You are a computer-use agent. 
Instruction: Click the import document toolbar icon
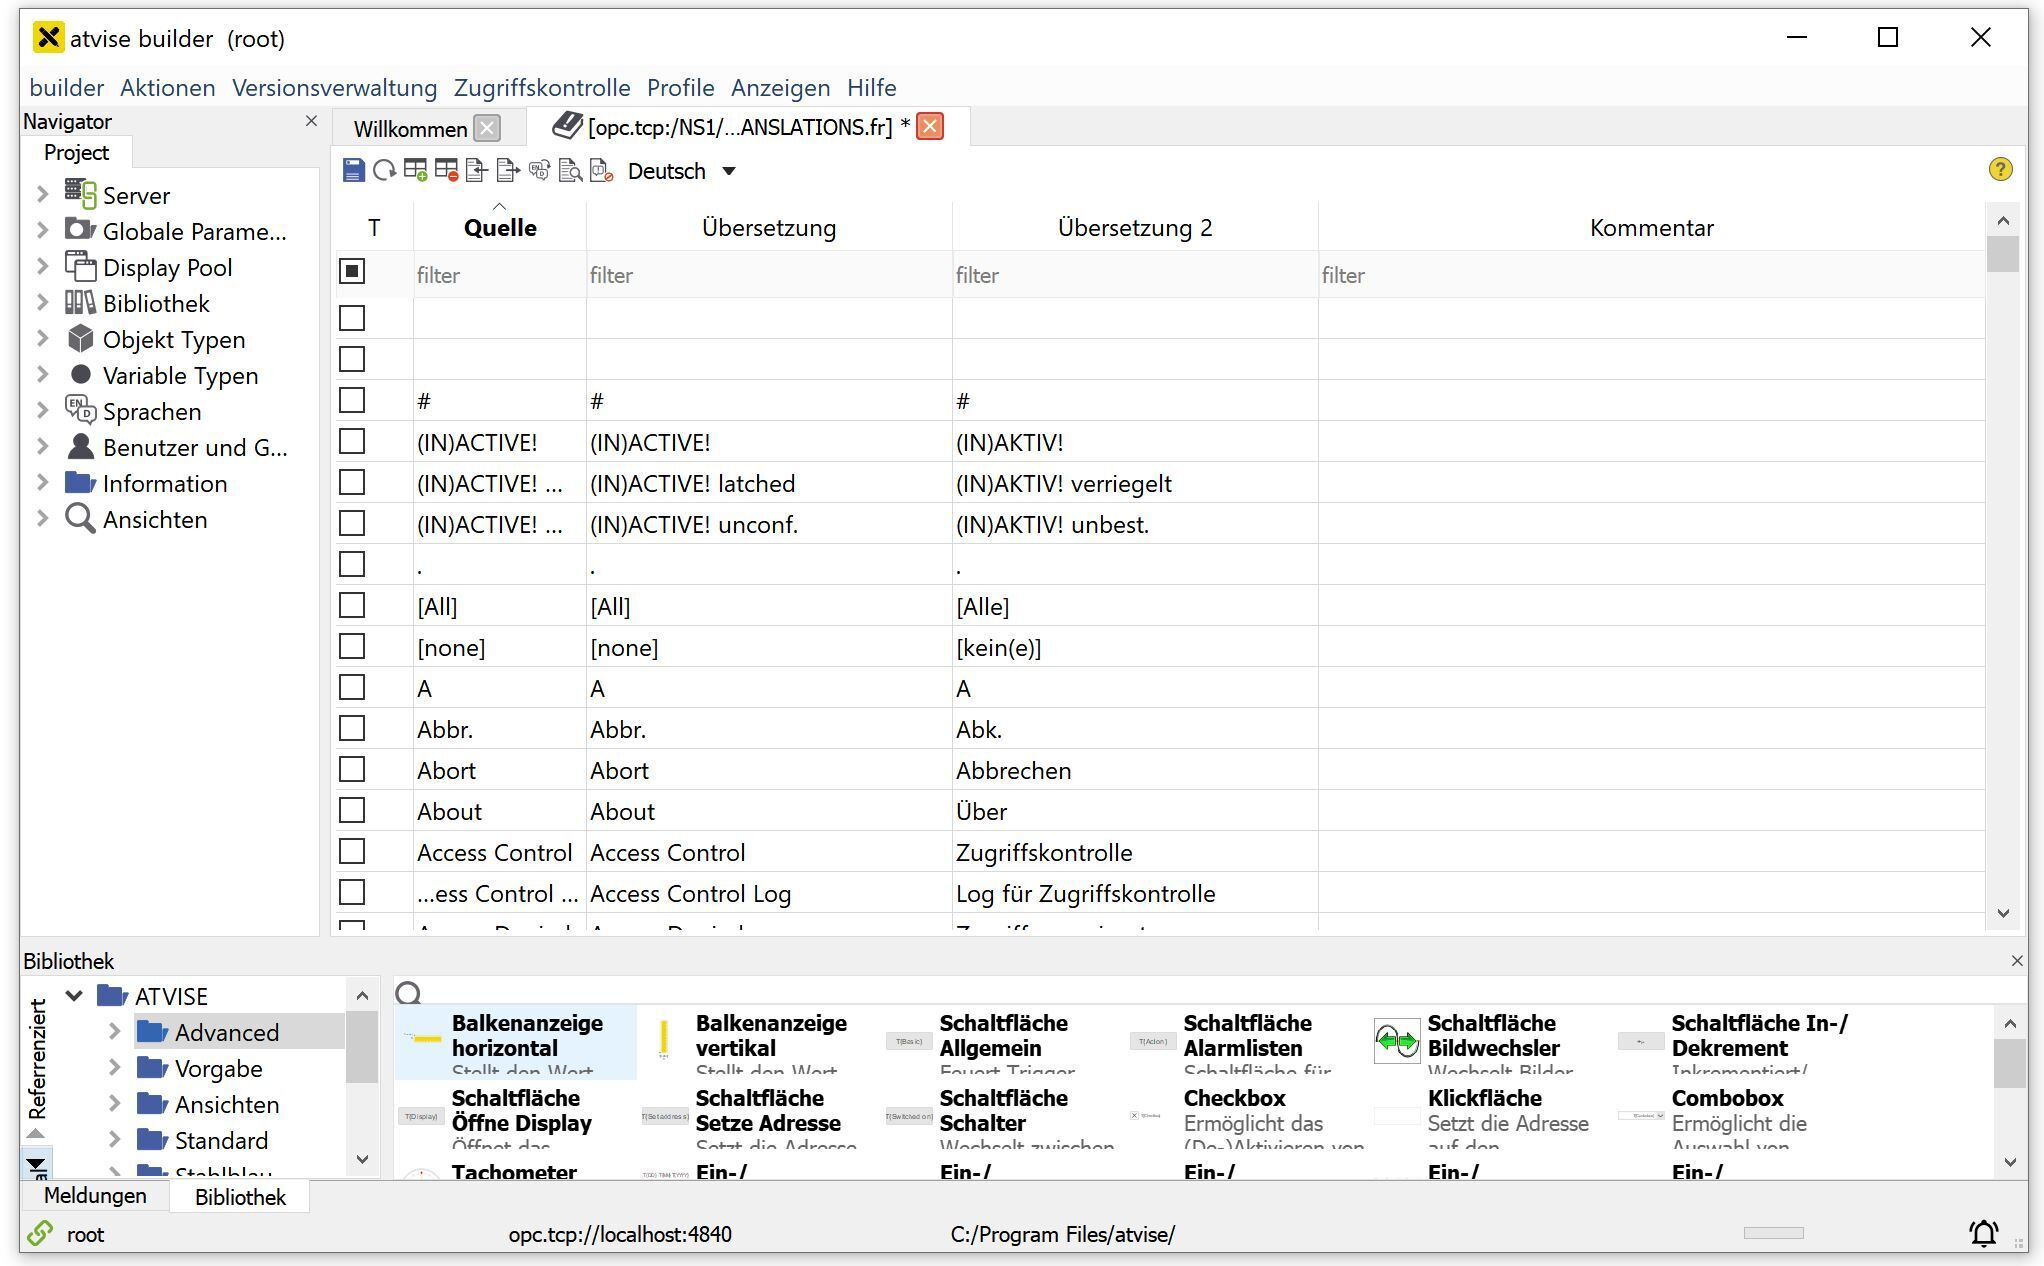(477, 171)
